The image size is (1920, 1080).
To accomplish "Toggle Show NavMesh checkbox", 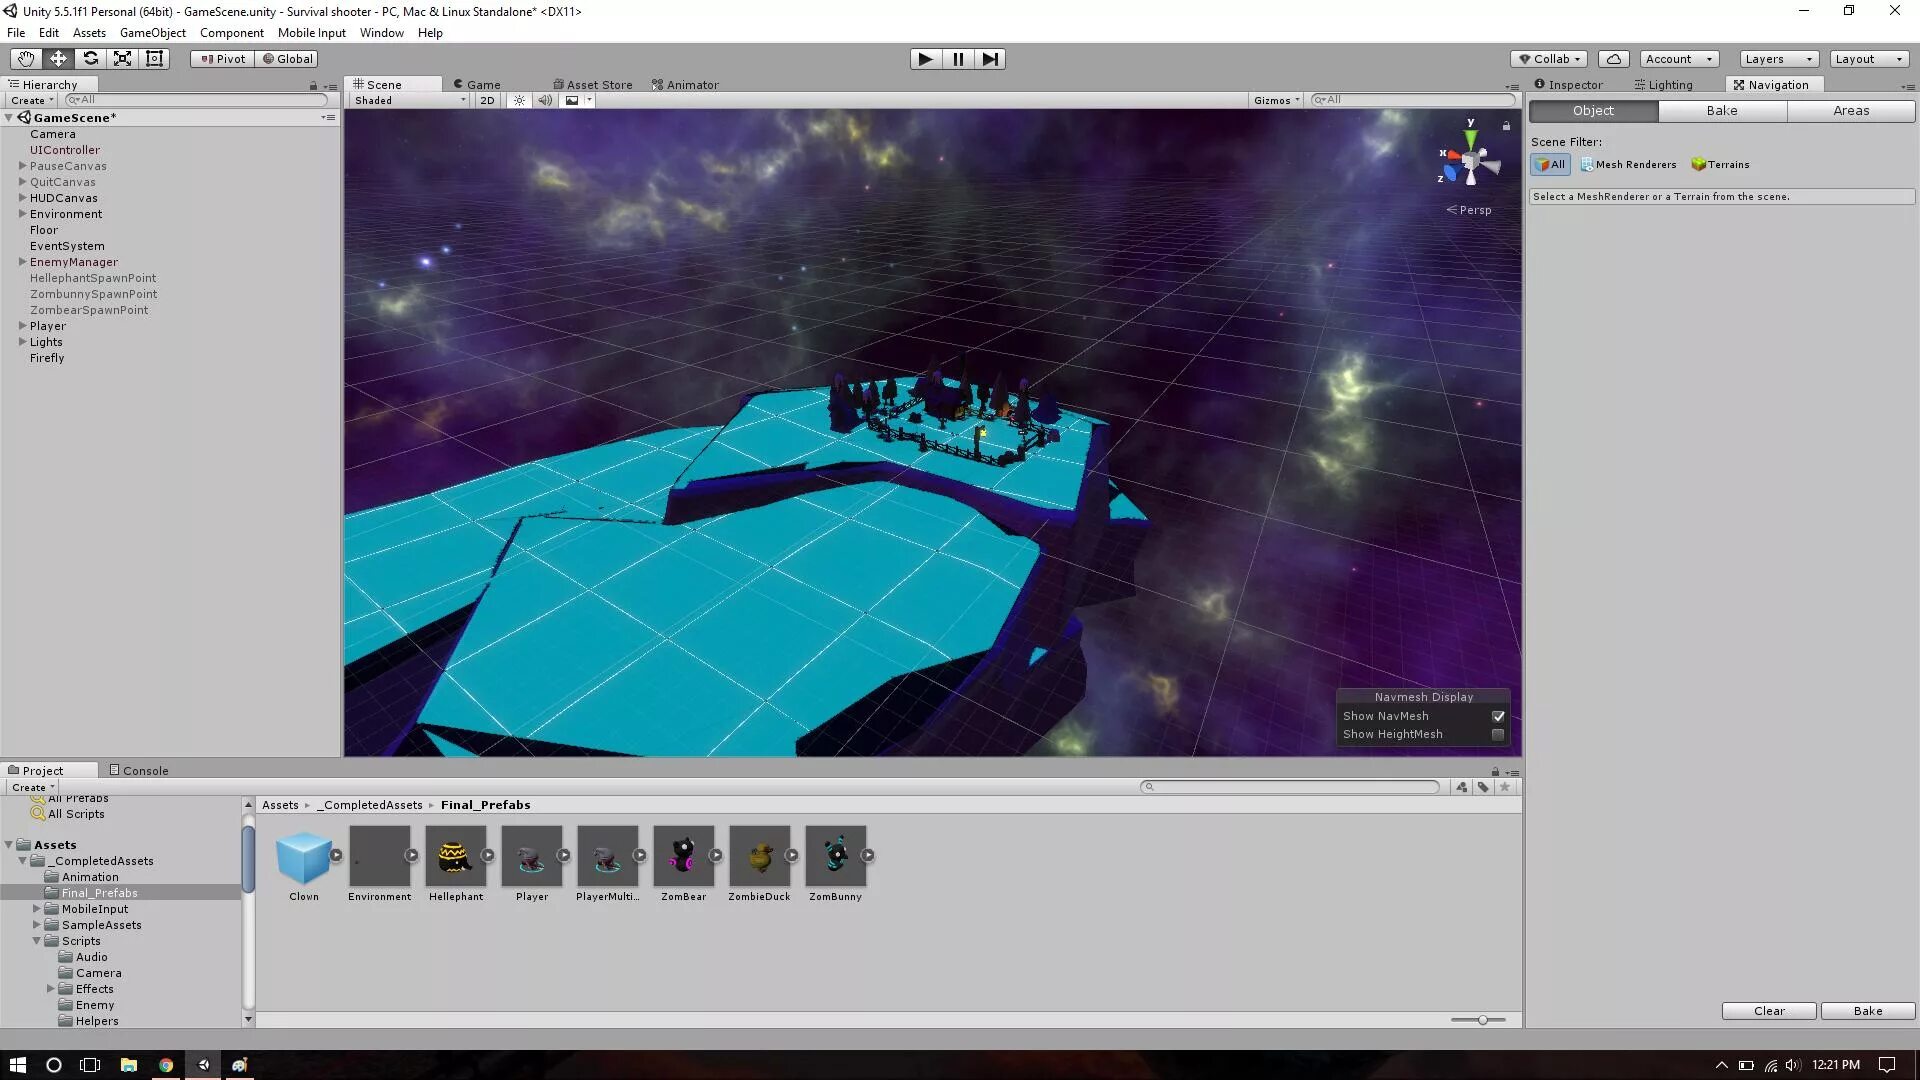I will [1499, 716].
